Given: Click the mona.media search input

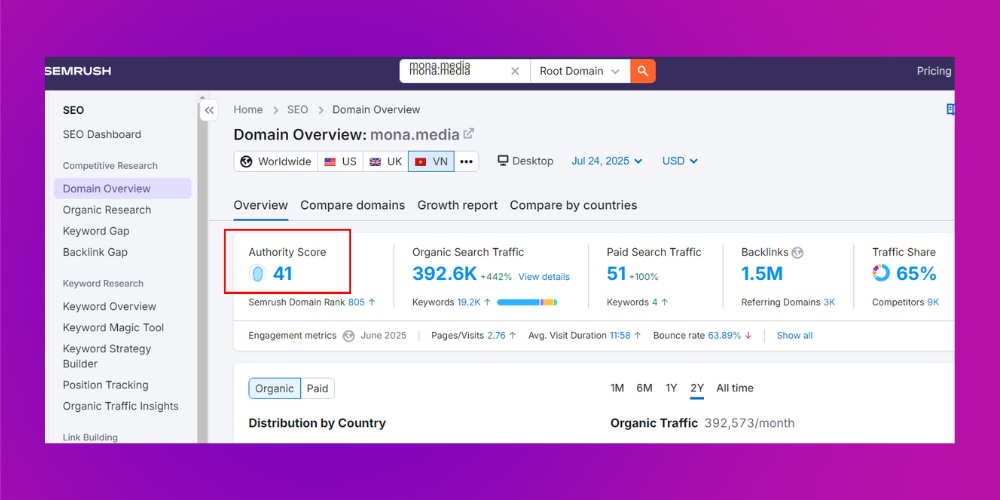Looking at the screenshot, I should pos(457,71).
